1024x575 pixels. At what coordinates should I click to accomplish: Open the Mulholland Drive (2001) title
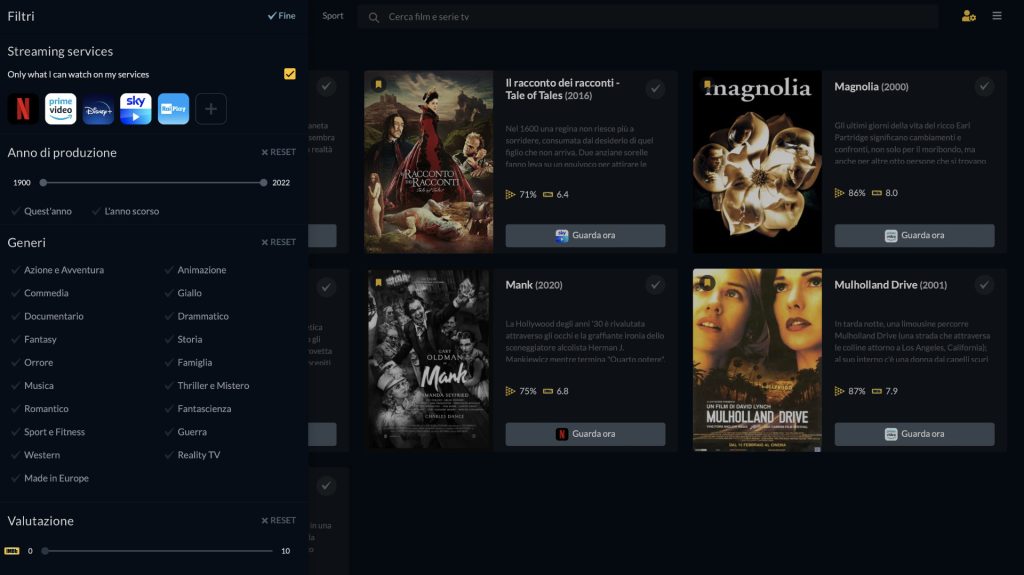click(x=890, y=285)
